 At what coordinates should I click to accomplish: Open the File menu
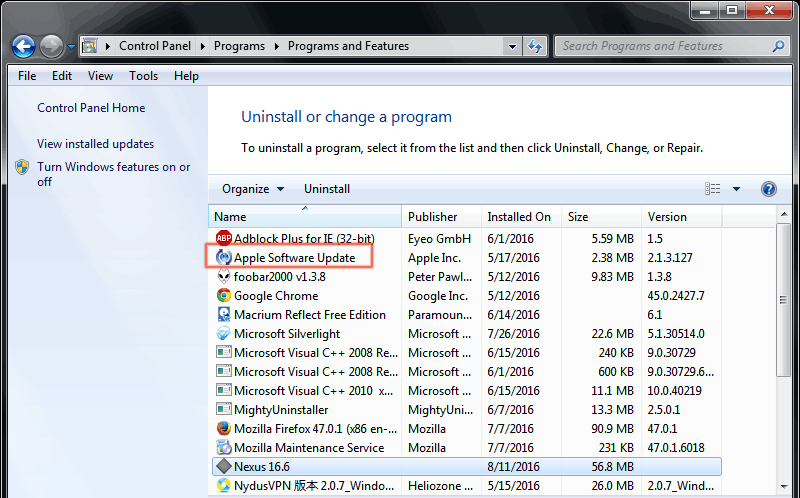click(27, 76)
